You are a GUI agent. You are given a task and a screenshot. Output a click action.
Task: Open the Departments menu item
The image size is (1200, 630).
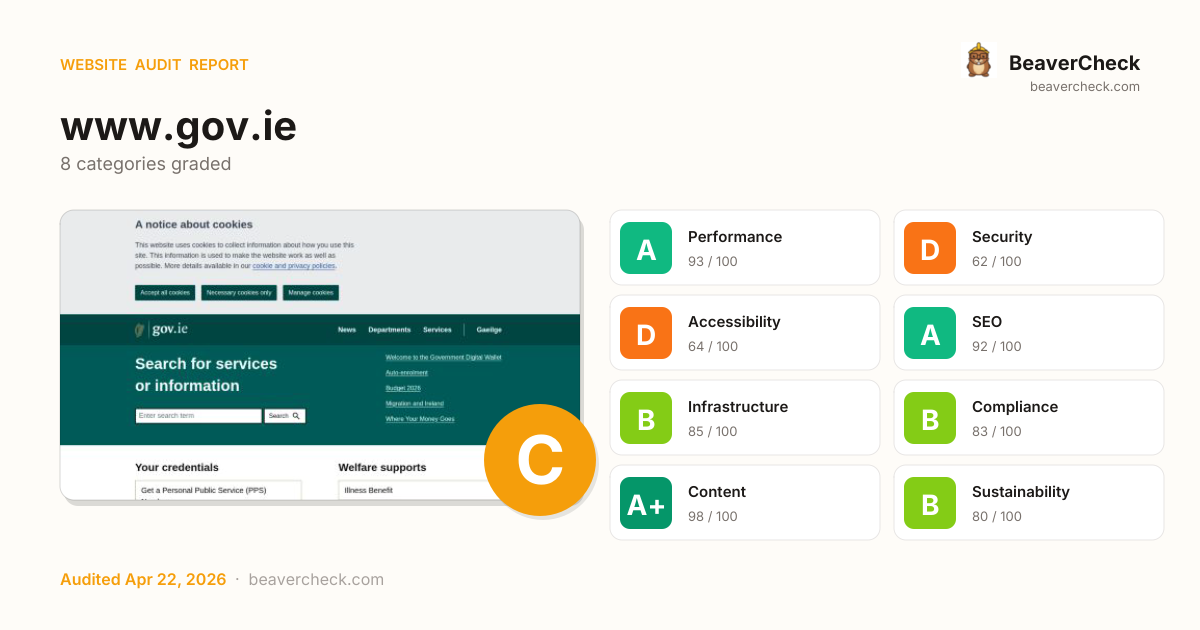389,330
